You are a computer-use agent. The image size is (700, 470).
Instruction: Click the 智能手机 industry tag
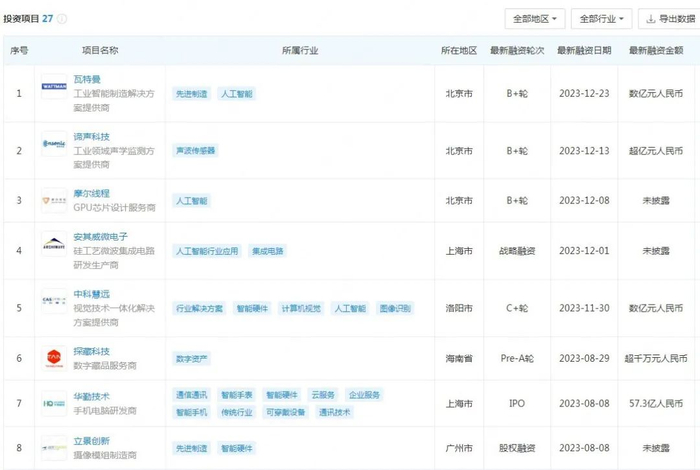[192, 412]
